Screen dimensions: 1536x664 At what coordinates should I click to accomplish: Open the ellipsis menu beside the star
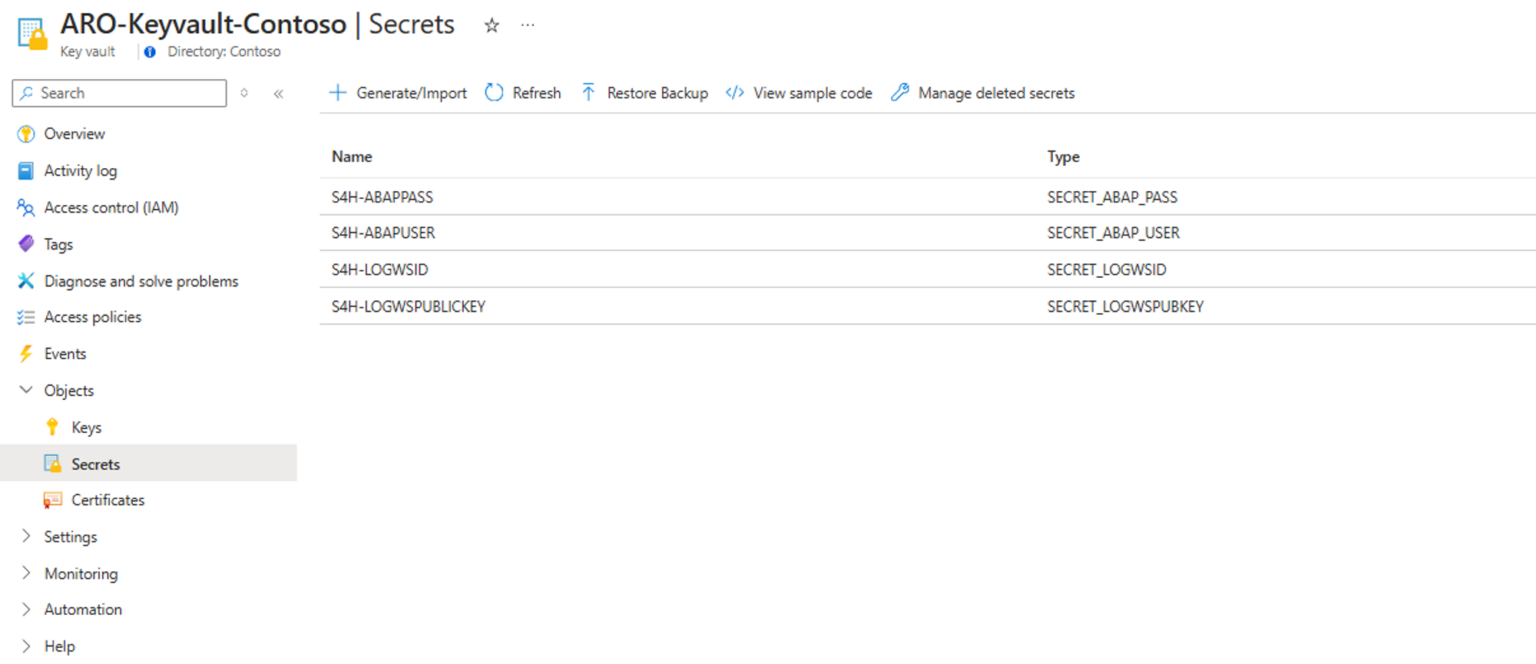pyautogui.click(x=527, y=27)
